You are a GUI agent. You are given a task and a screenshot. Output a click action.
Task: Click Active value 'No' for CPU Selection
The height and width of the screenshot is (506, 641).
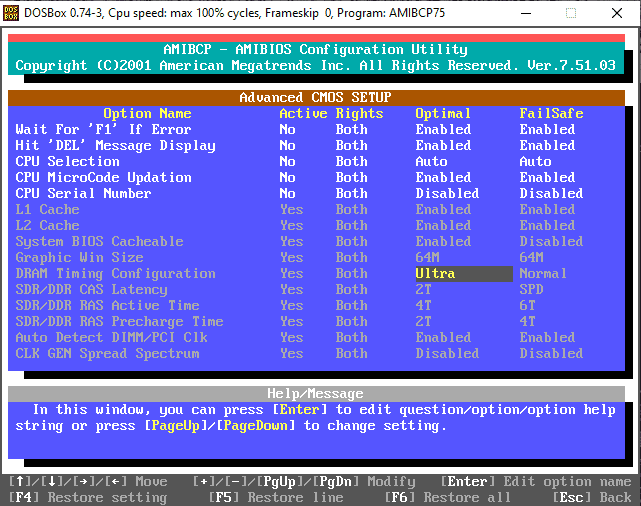(287, 161)
